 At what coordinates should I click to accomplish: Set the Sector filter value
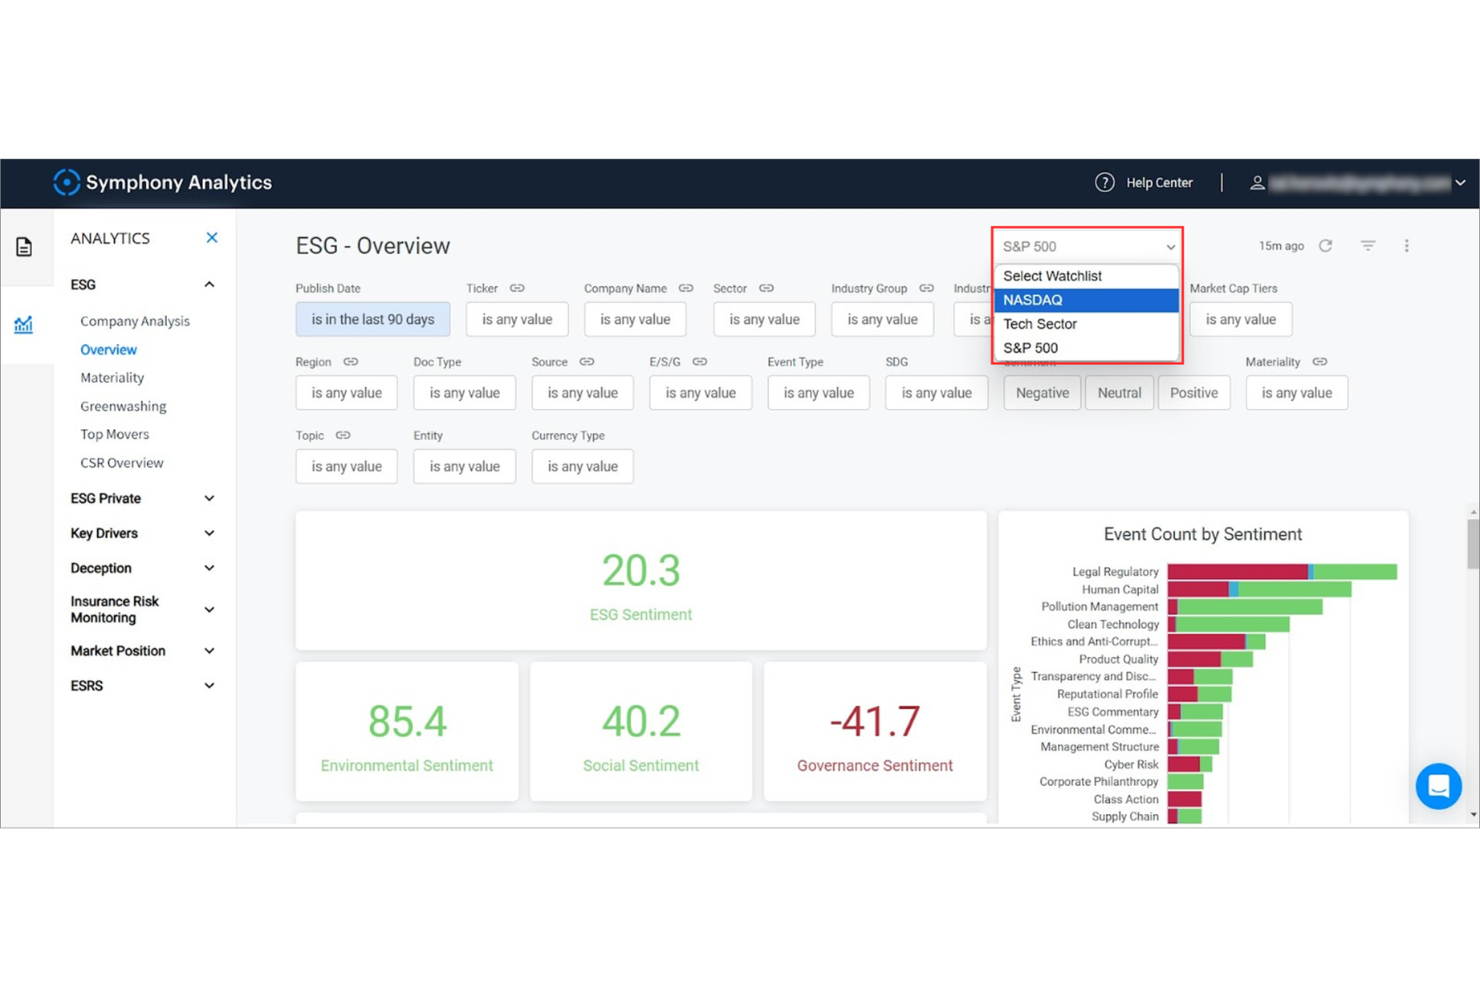764,319
